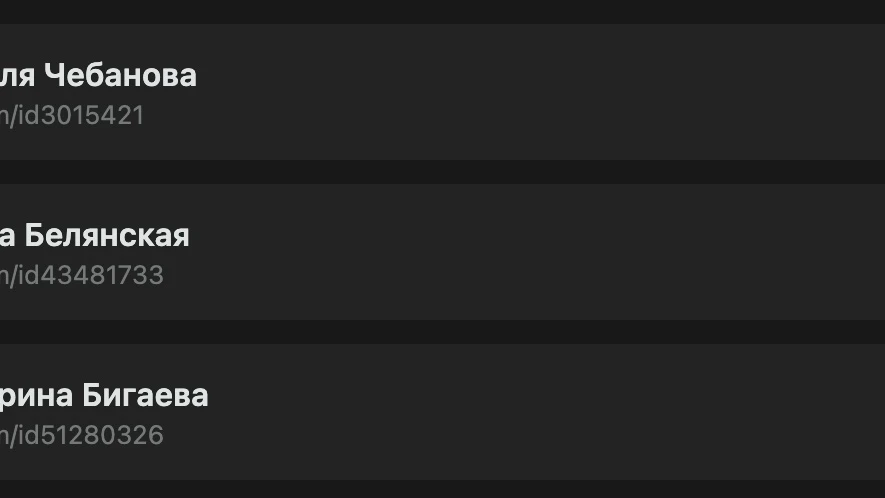Select the Чебанова list row
The height and width of the screenshot is (498, 885).
pos(442,92)
